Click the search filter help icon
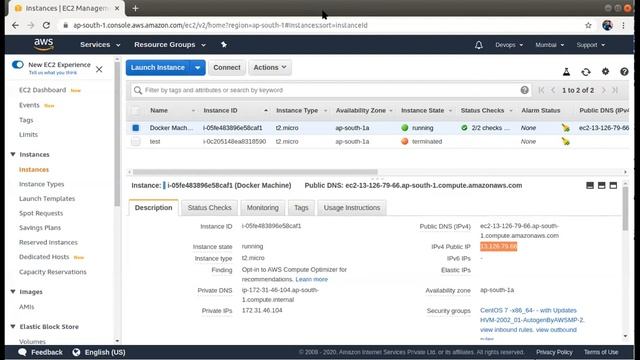Image resolution: width=640 pixels, height=360 pixels. point(524,90)
